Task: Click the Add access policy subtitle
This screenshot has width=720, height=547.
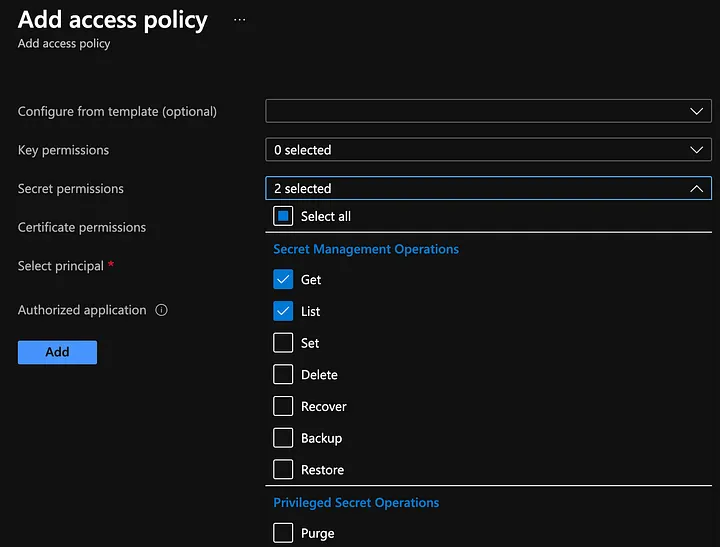Action: 64,44
